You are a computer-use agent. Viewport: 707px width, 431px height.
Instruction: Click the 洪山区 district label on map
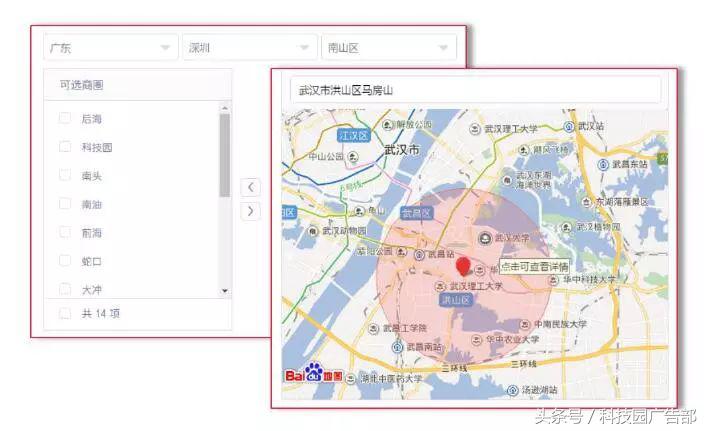pos(455,300)
